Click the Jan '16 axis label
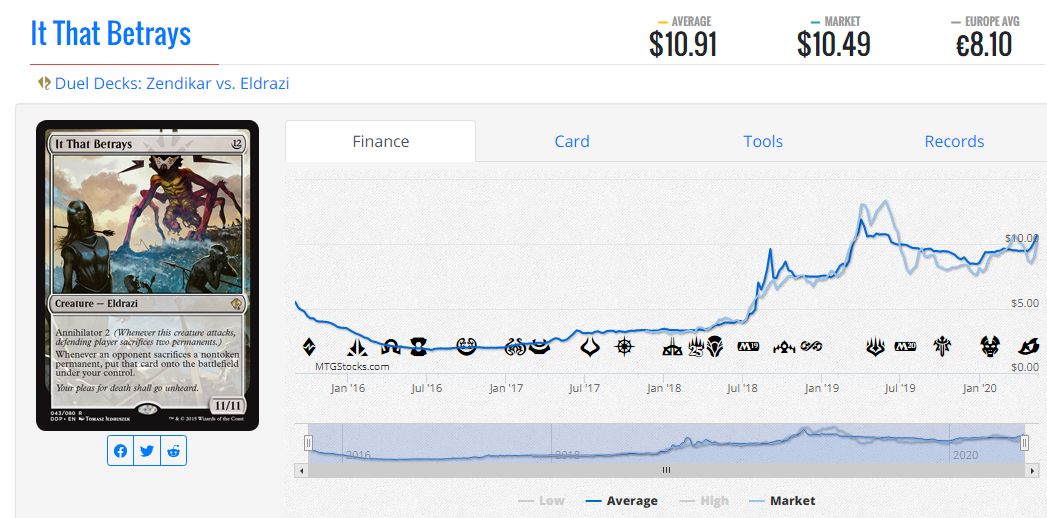1047x518 pixels. 347,388
